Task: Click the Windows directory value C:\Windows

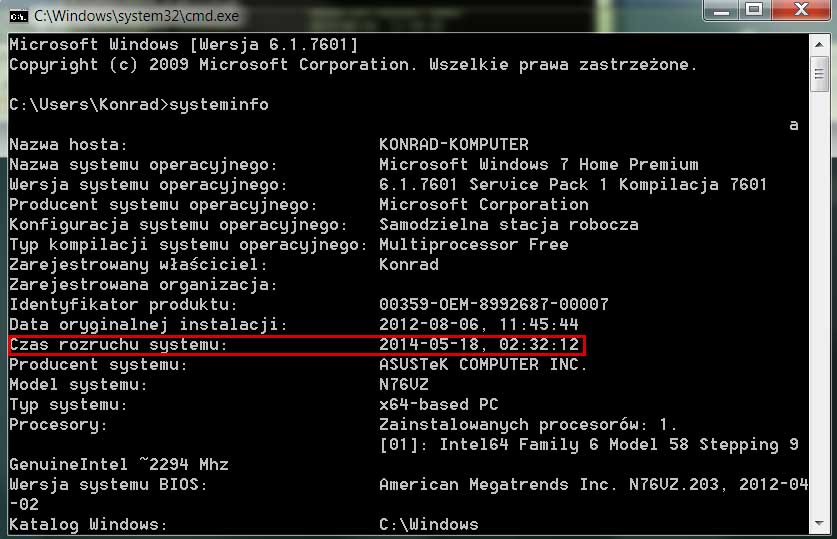Action: [x=429, y=525]
